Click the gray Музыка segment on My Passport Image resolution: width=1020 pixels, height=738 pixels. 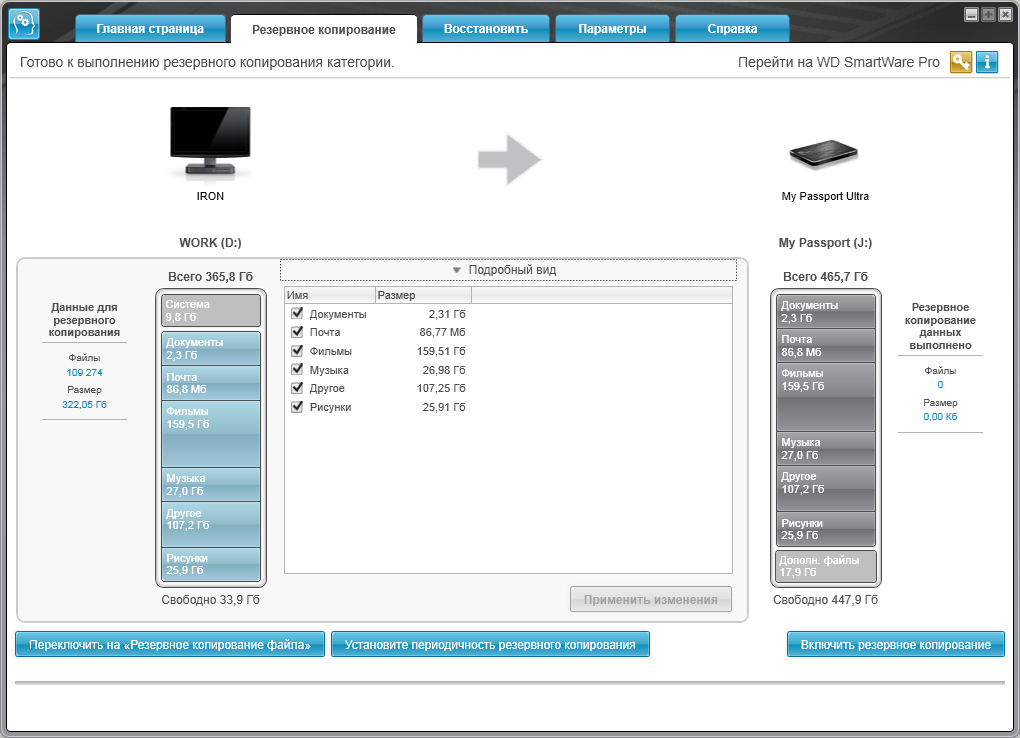tap(826, 448)
